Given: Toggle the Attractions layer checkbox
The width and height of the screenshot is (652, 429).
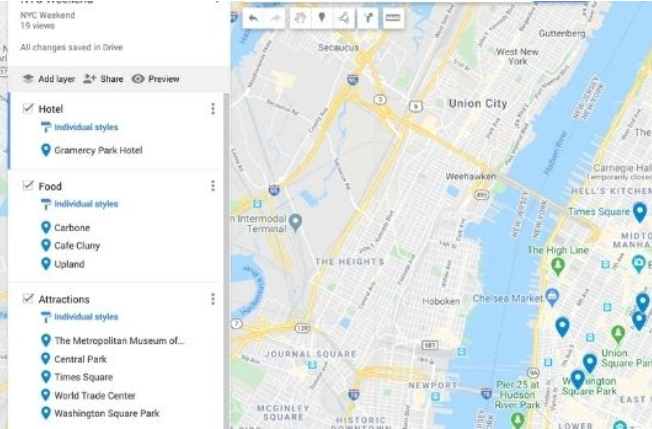Looking at the screenshot, I should [x=28, y=298].
